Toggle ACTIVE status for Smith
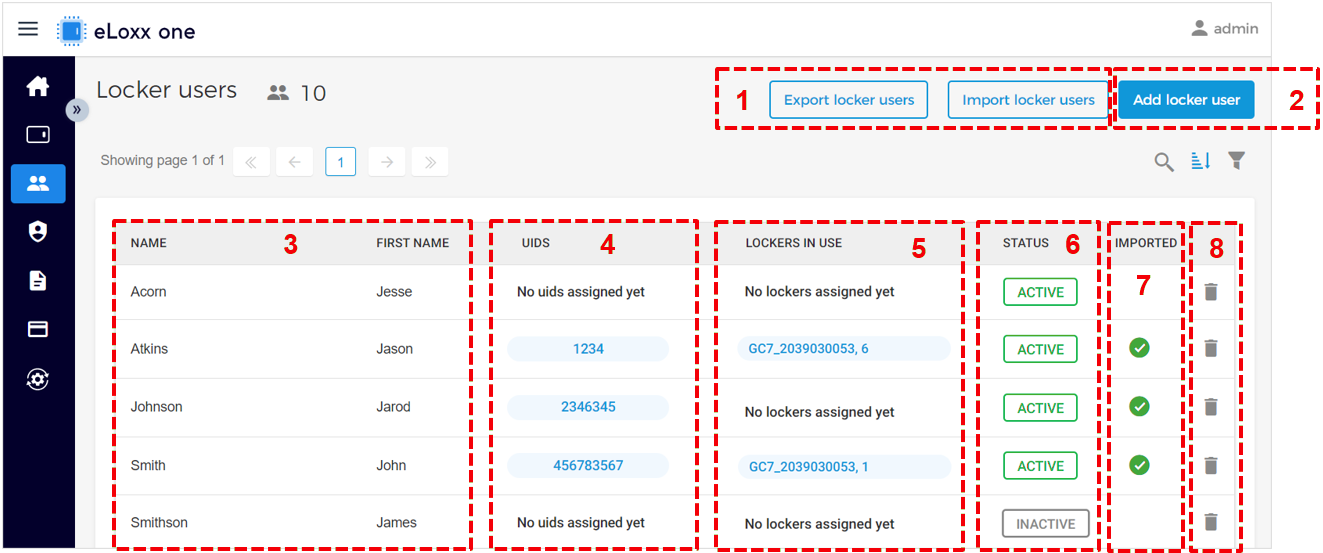This screenshot has height=553, width=1323. (x=1041, y=466)
